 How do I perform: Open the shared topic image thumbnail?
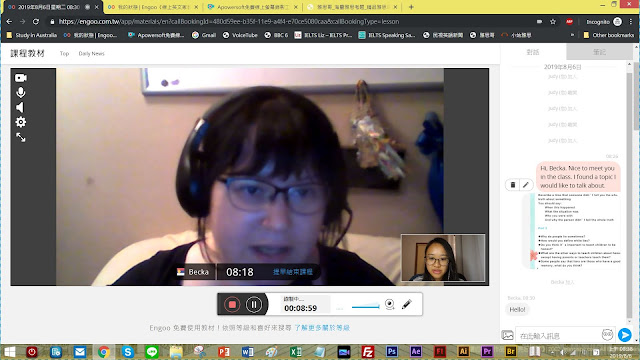click(x=575, y=231)
